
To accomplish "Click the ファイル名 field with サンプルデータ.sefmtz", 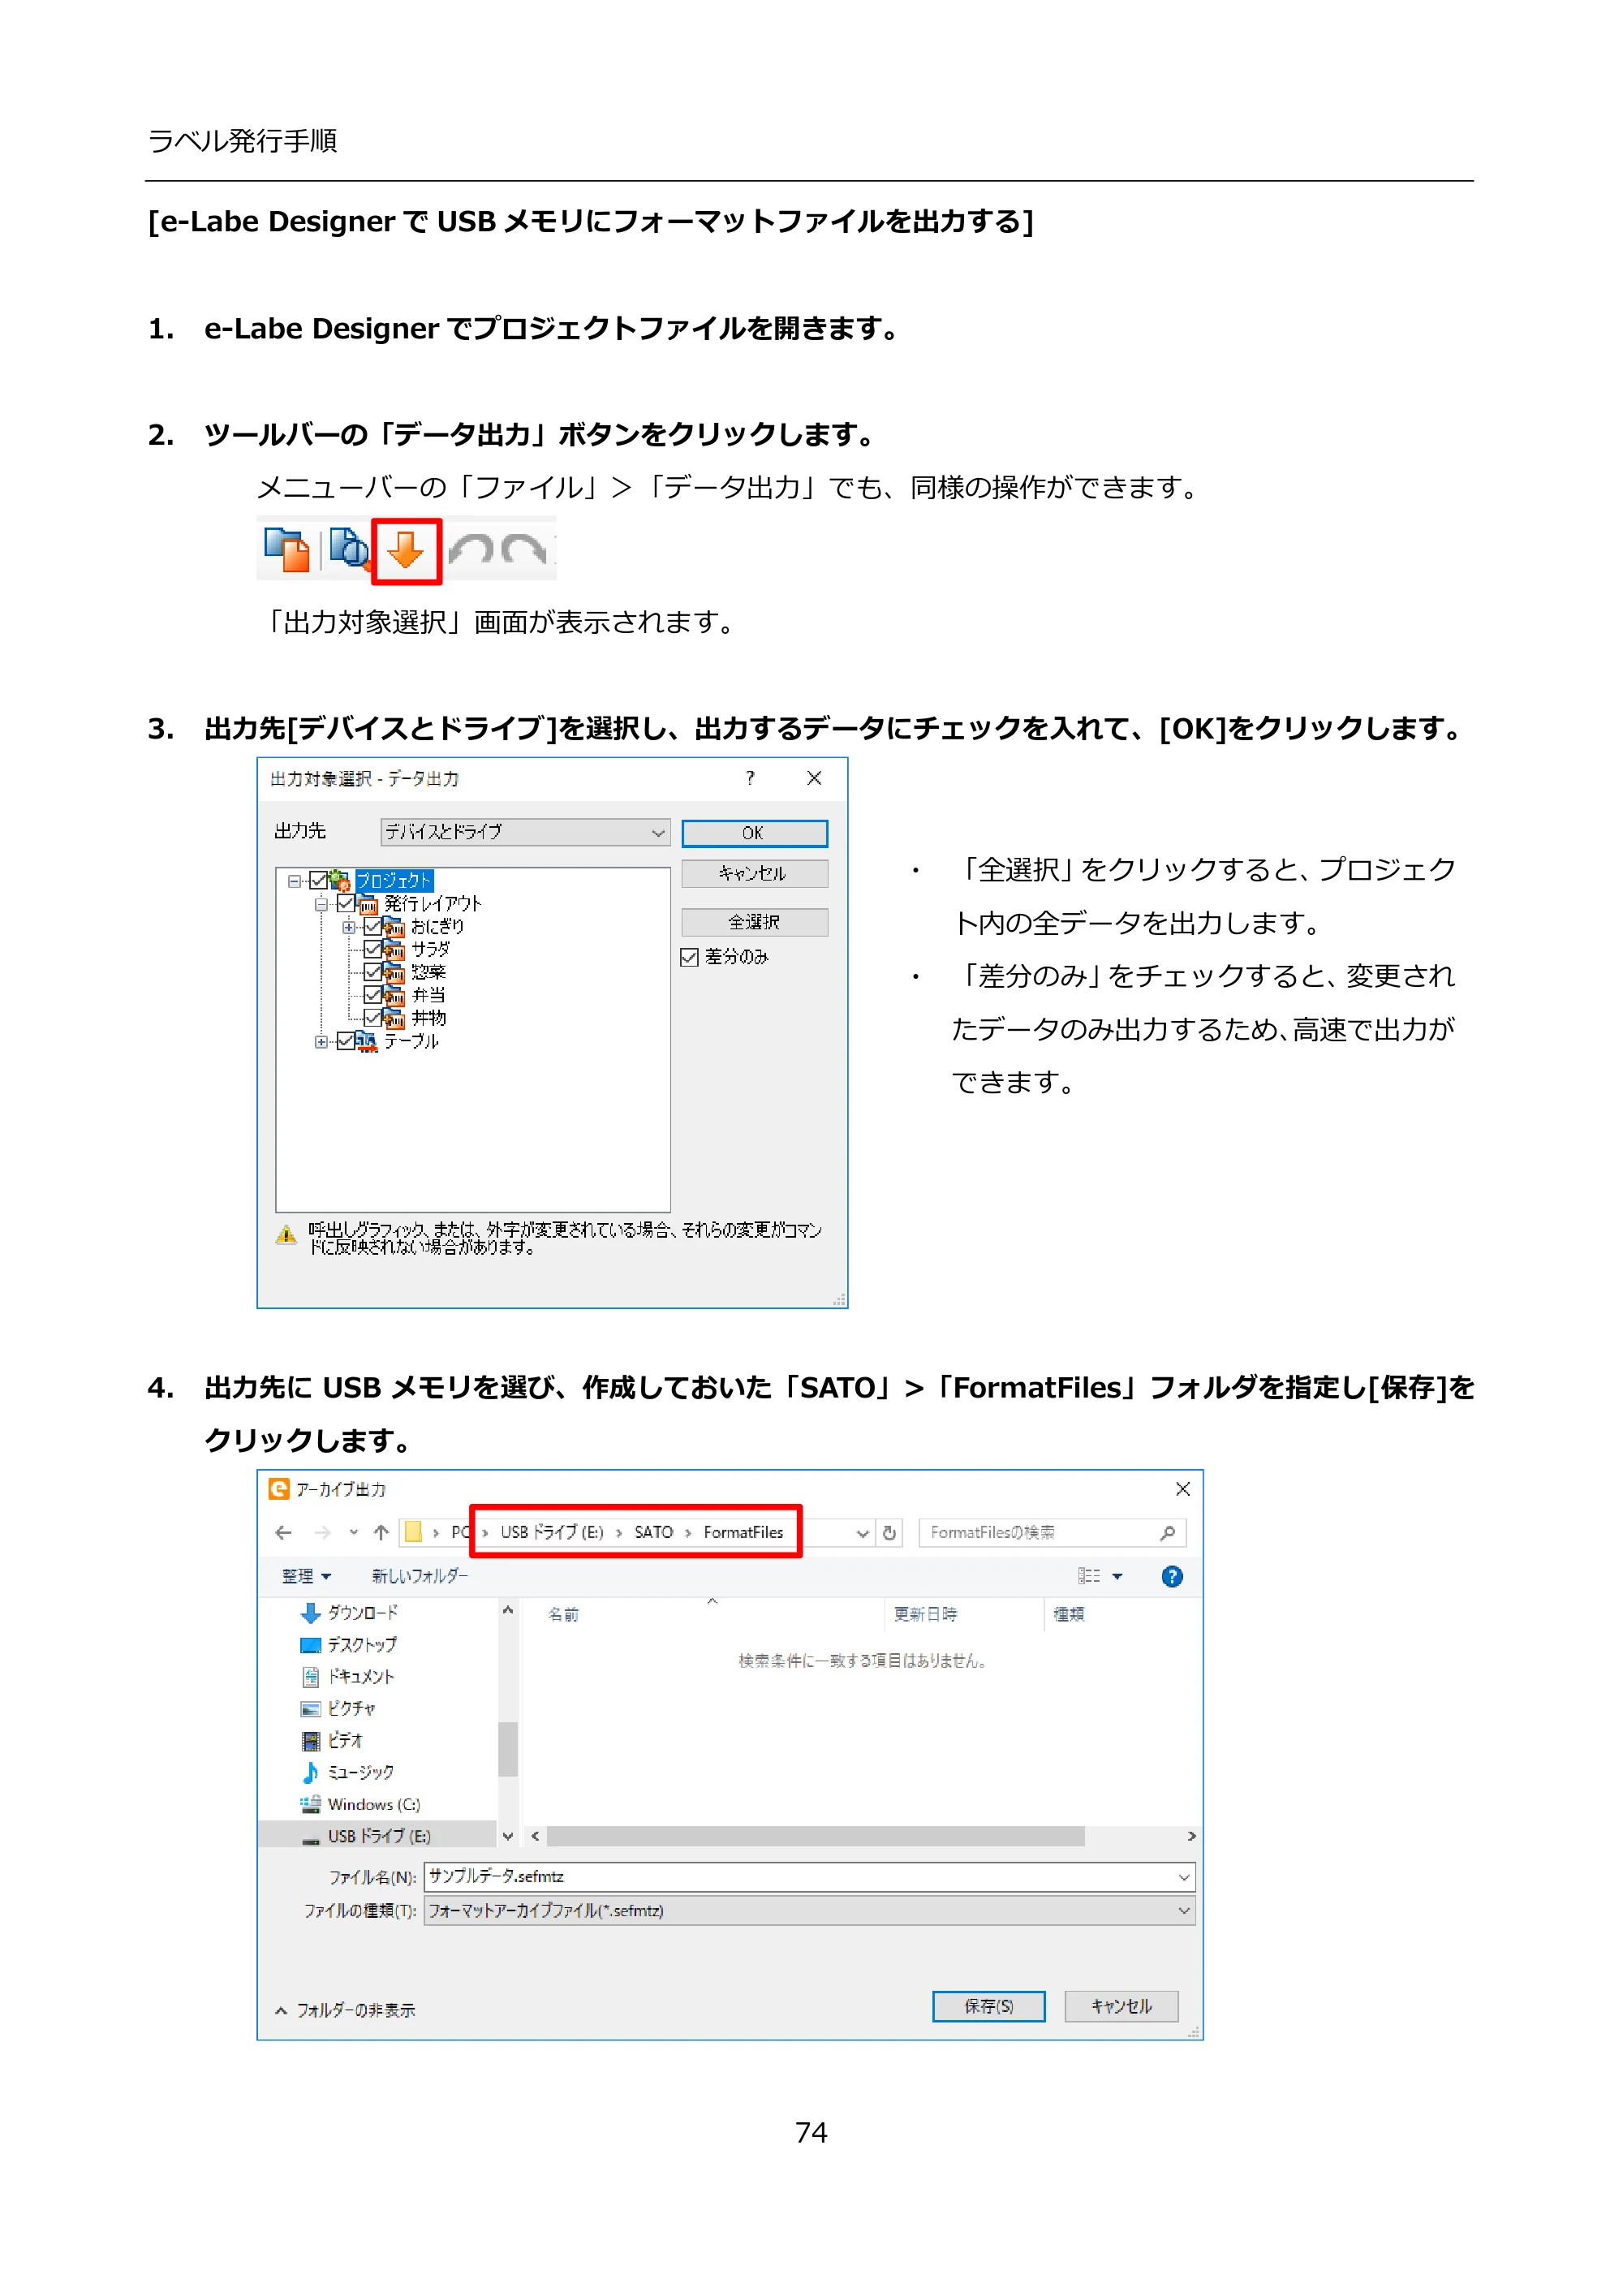I will 809,1877.
